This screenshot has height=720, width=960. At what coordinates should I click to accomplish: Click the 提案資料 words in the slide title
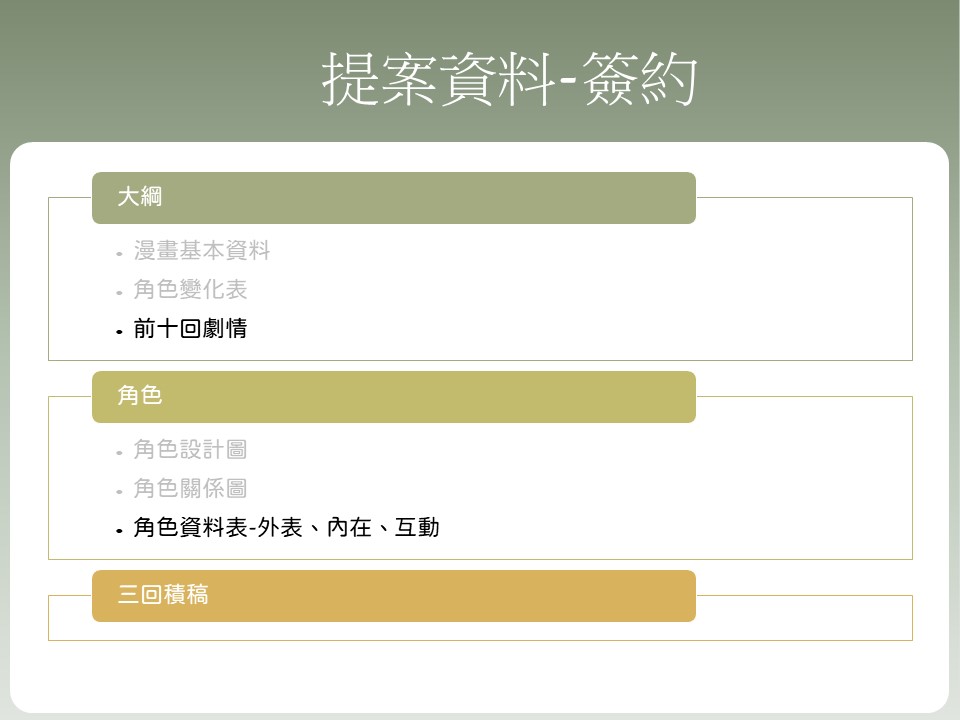point(436,79)
